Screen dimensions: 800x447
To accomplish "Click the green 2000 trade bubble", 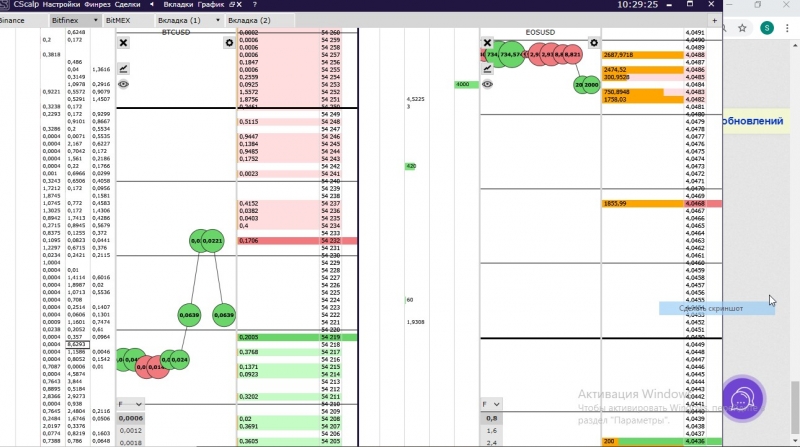I will click(x=591, y=85).
